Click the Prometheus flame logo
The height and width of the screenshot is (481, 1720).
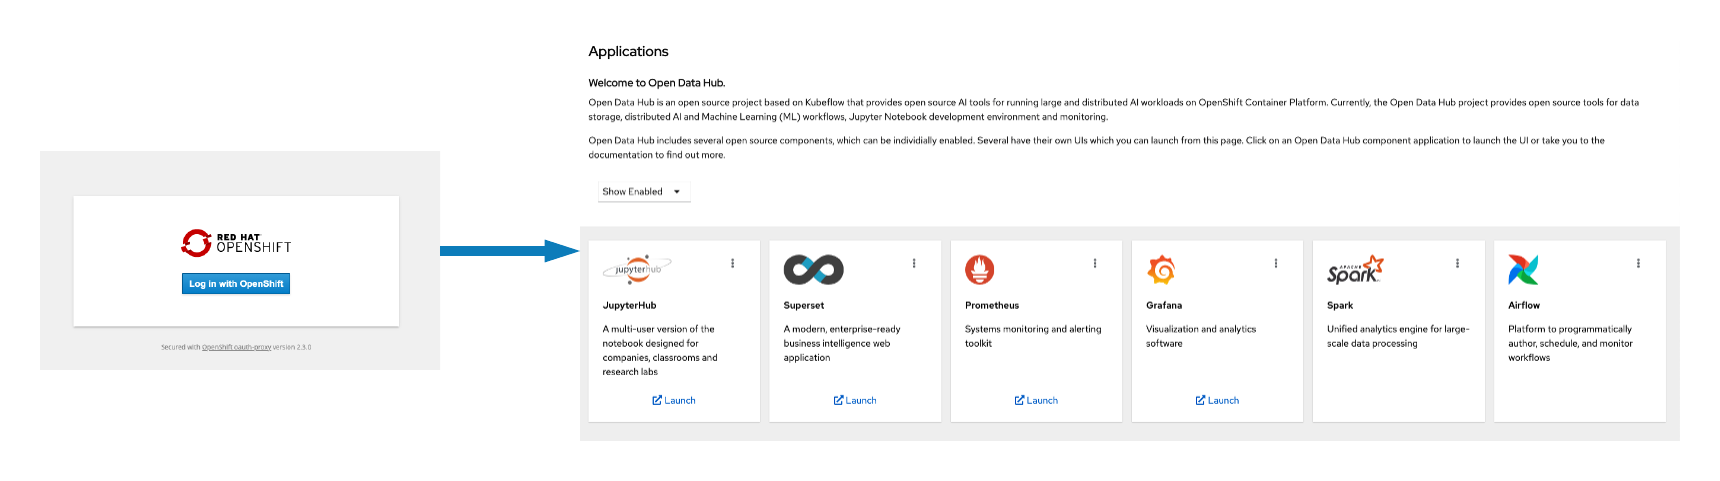click(x=979, y=269)
